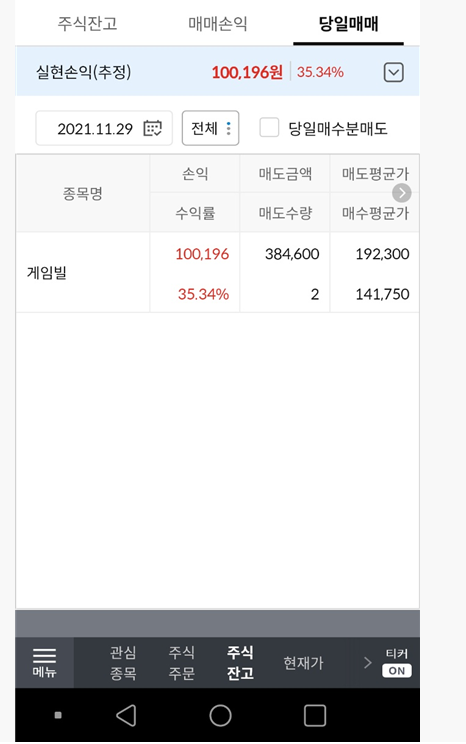
Task: Select the 당일매매 tab
Action: [348, 24]
